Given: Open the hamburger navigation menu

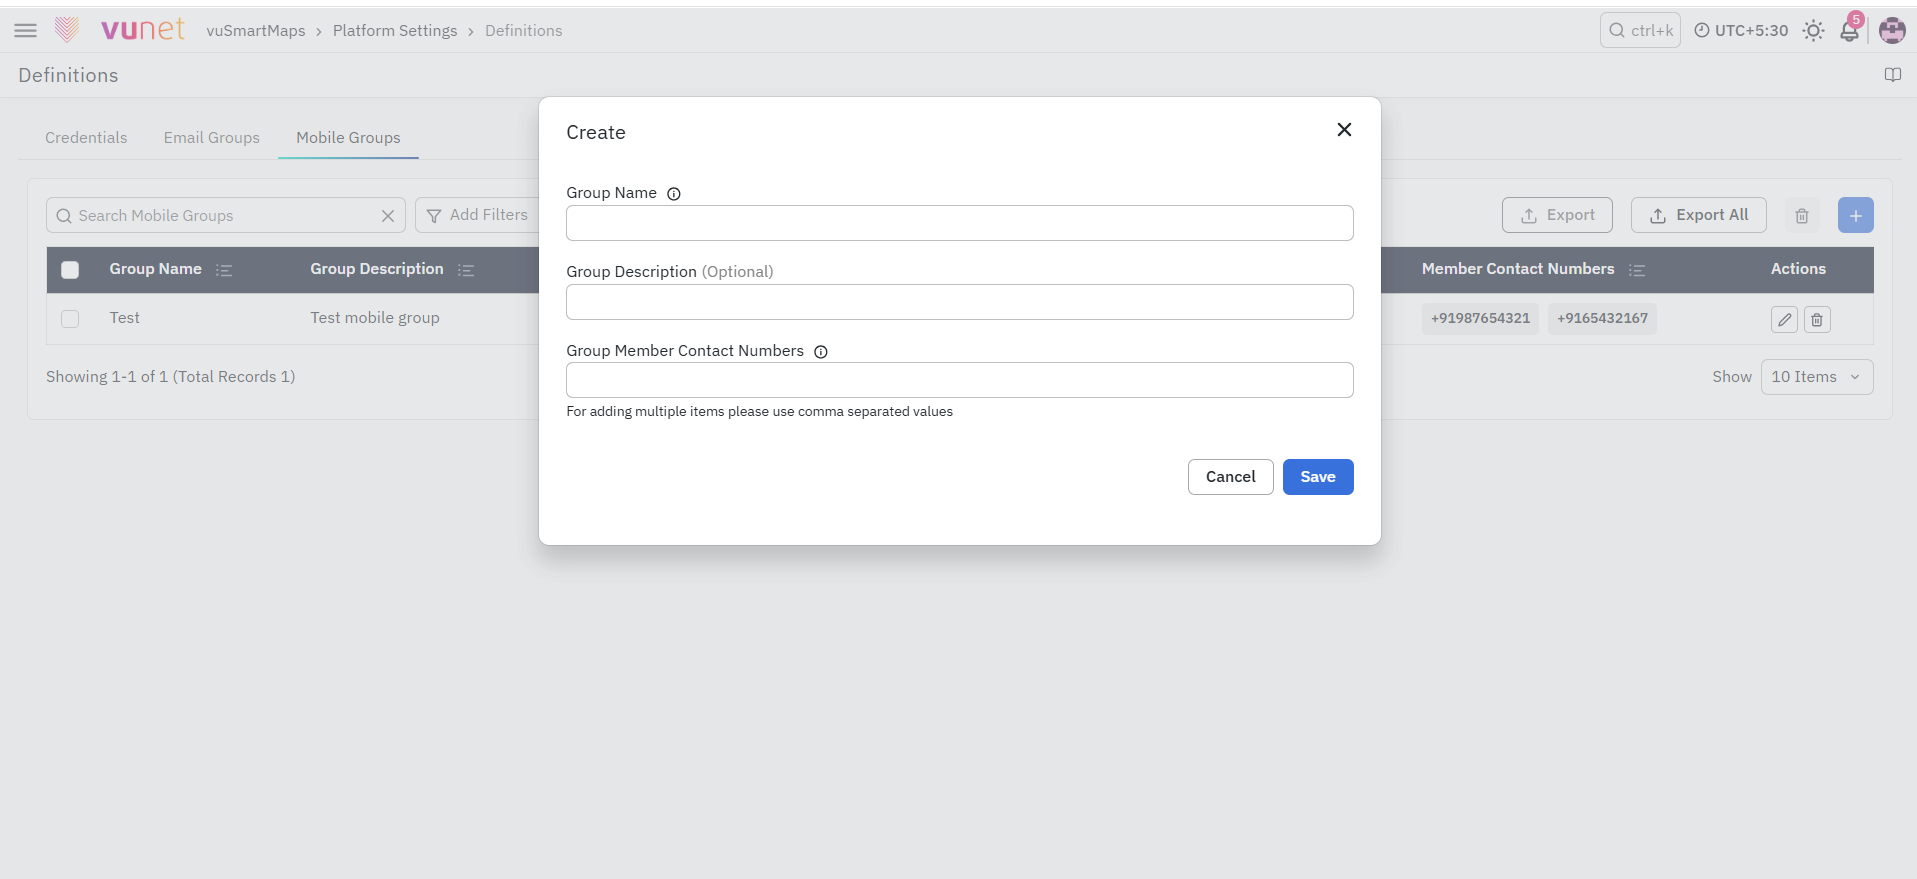Looking at the screenshot, I should pos(26,31).
